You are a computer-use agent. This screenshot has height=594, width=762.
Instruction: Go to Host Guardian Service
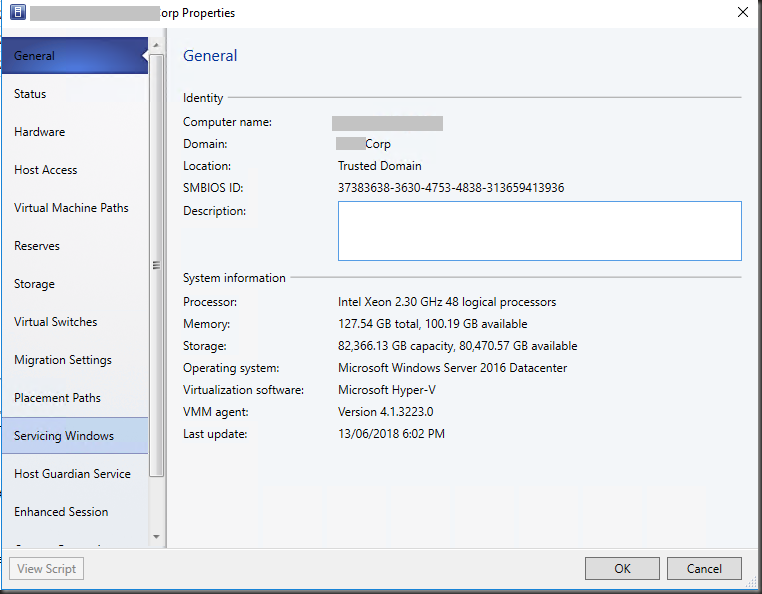click(x=74, y=474)
